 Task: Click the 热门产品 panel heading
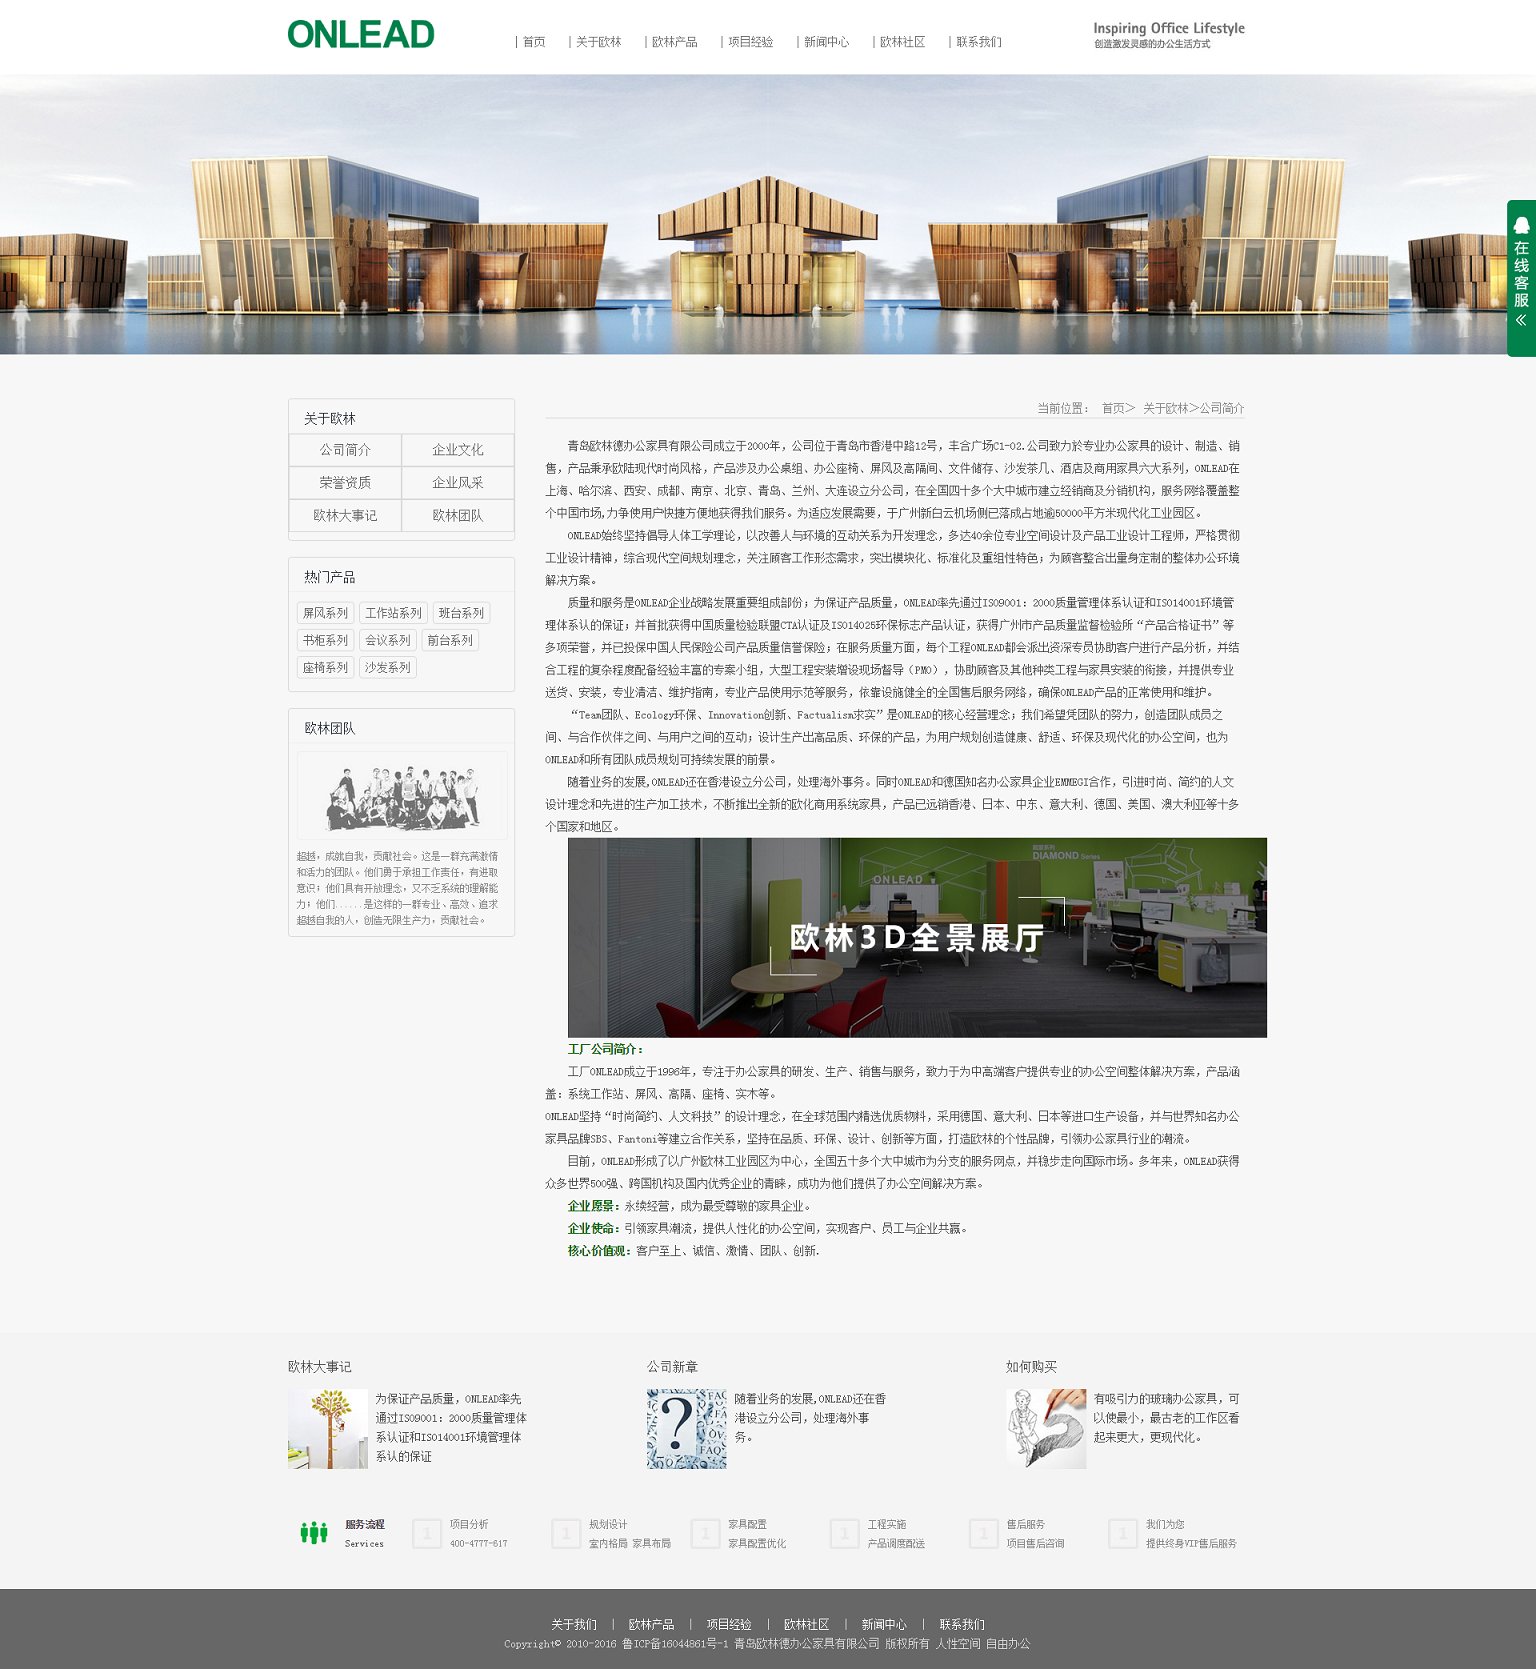[x=330, y=577]
